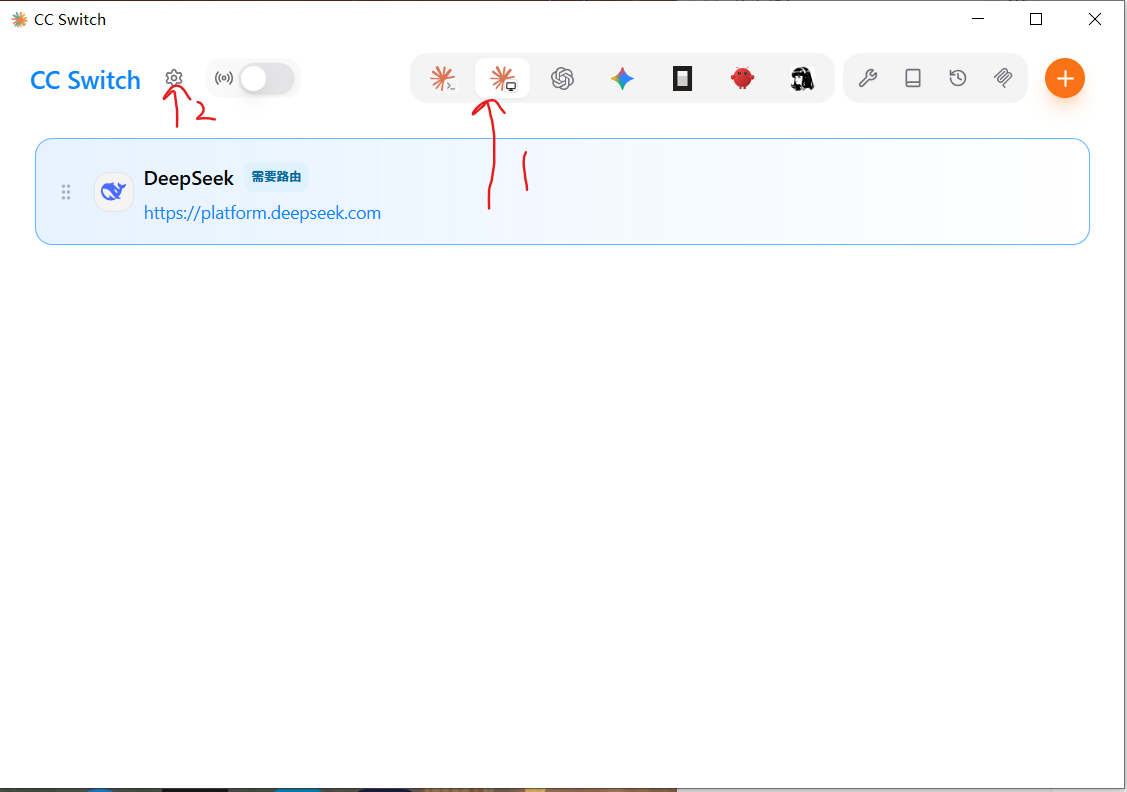Open the history clock icon
This screenshot has height=792, width=1127.
(x=957, y=78)
